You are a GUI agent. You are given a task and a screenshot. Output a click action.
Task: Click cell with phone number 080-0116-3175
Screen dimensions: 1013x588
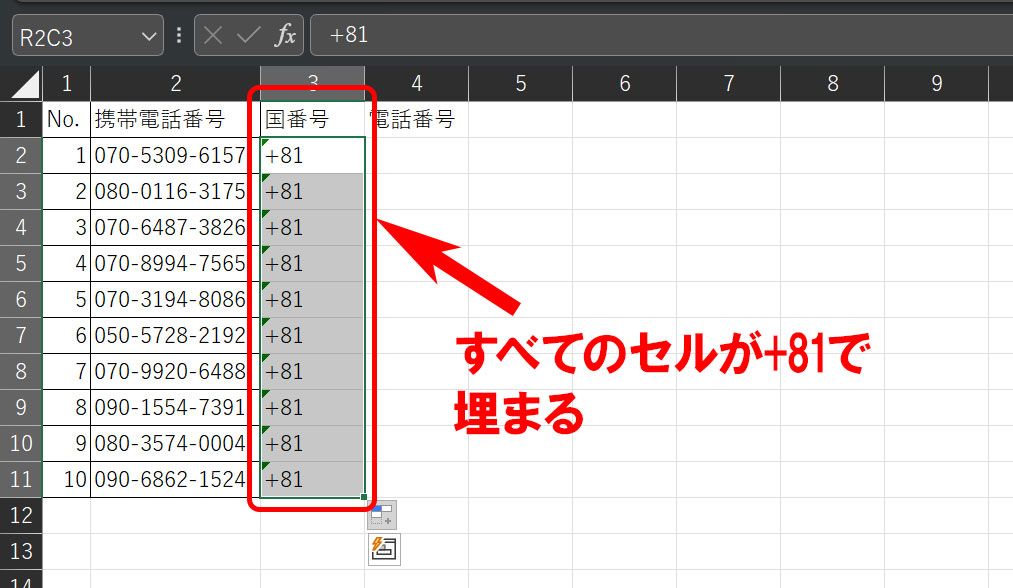click(176, 191)
